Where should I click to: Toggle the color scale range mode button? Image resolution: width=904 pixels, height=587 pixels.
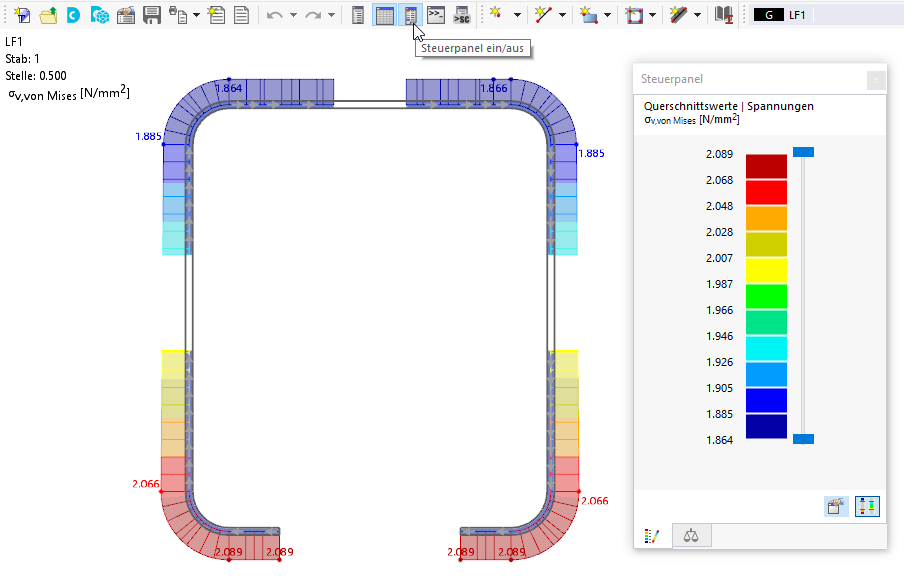click(x=867, y=506)
